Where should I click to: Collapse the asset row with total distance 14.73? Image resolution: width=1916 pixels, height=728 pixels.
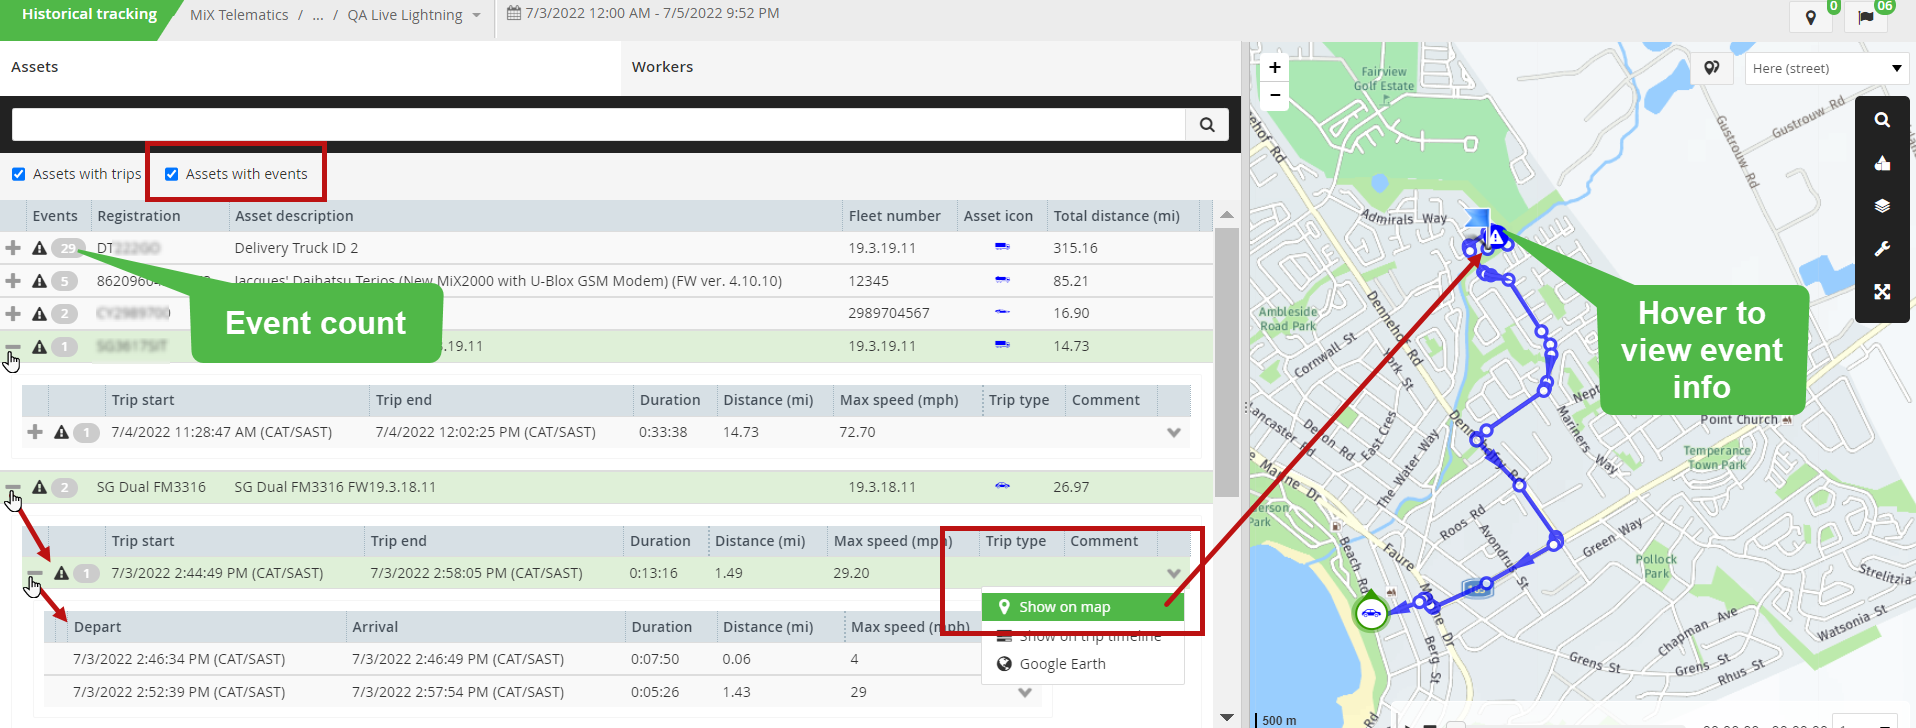coord(13,346)
